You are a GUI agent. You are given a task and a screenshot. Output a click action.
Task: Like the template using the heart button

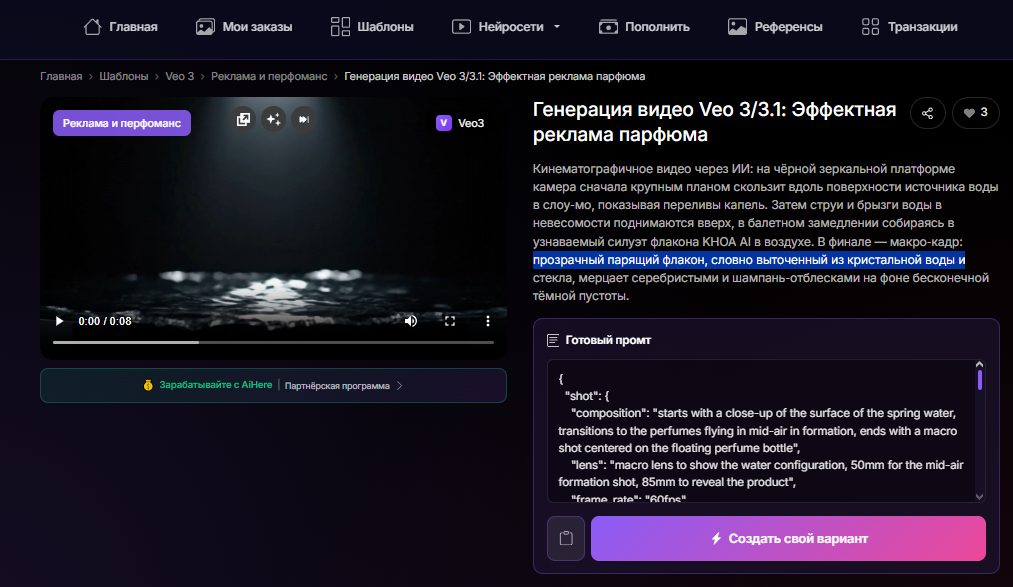971,113
